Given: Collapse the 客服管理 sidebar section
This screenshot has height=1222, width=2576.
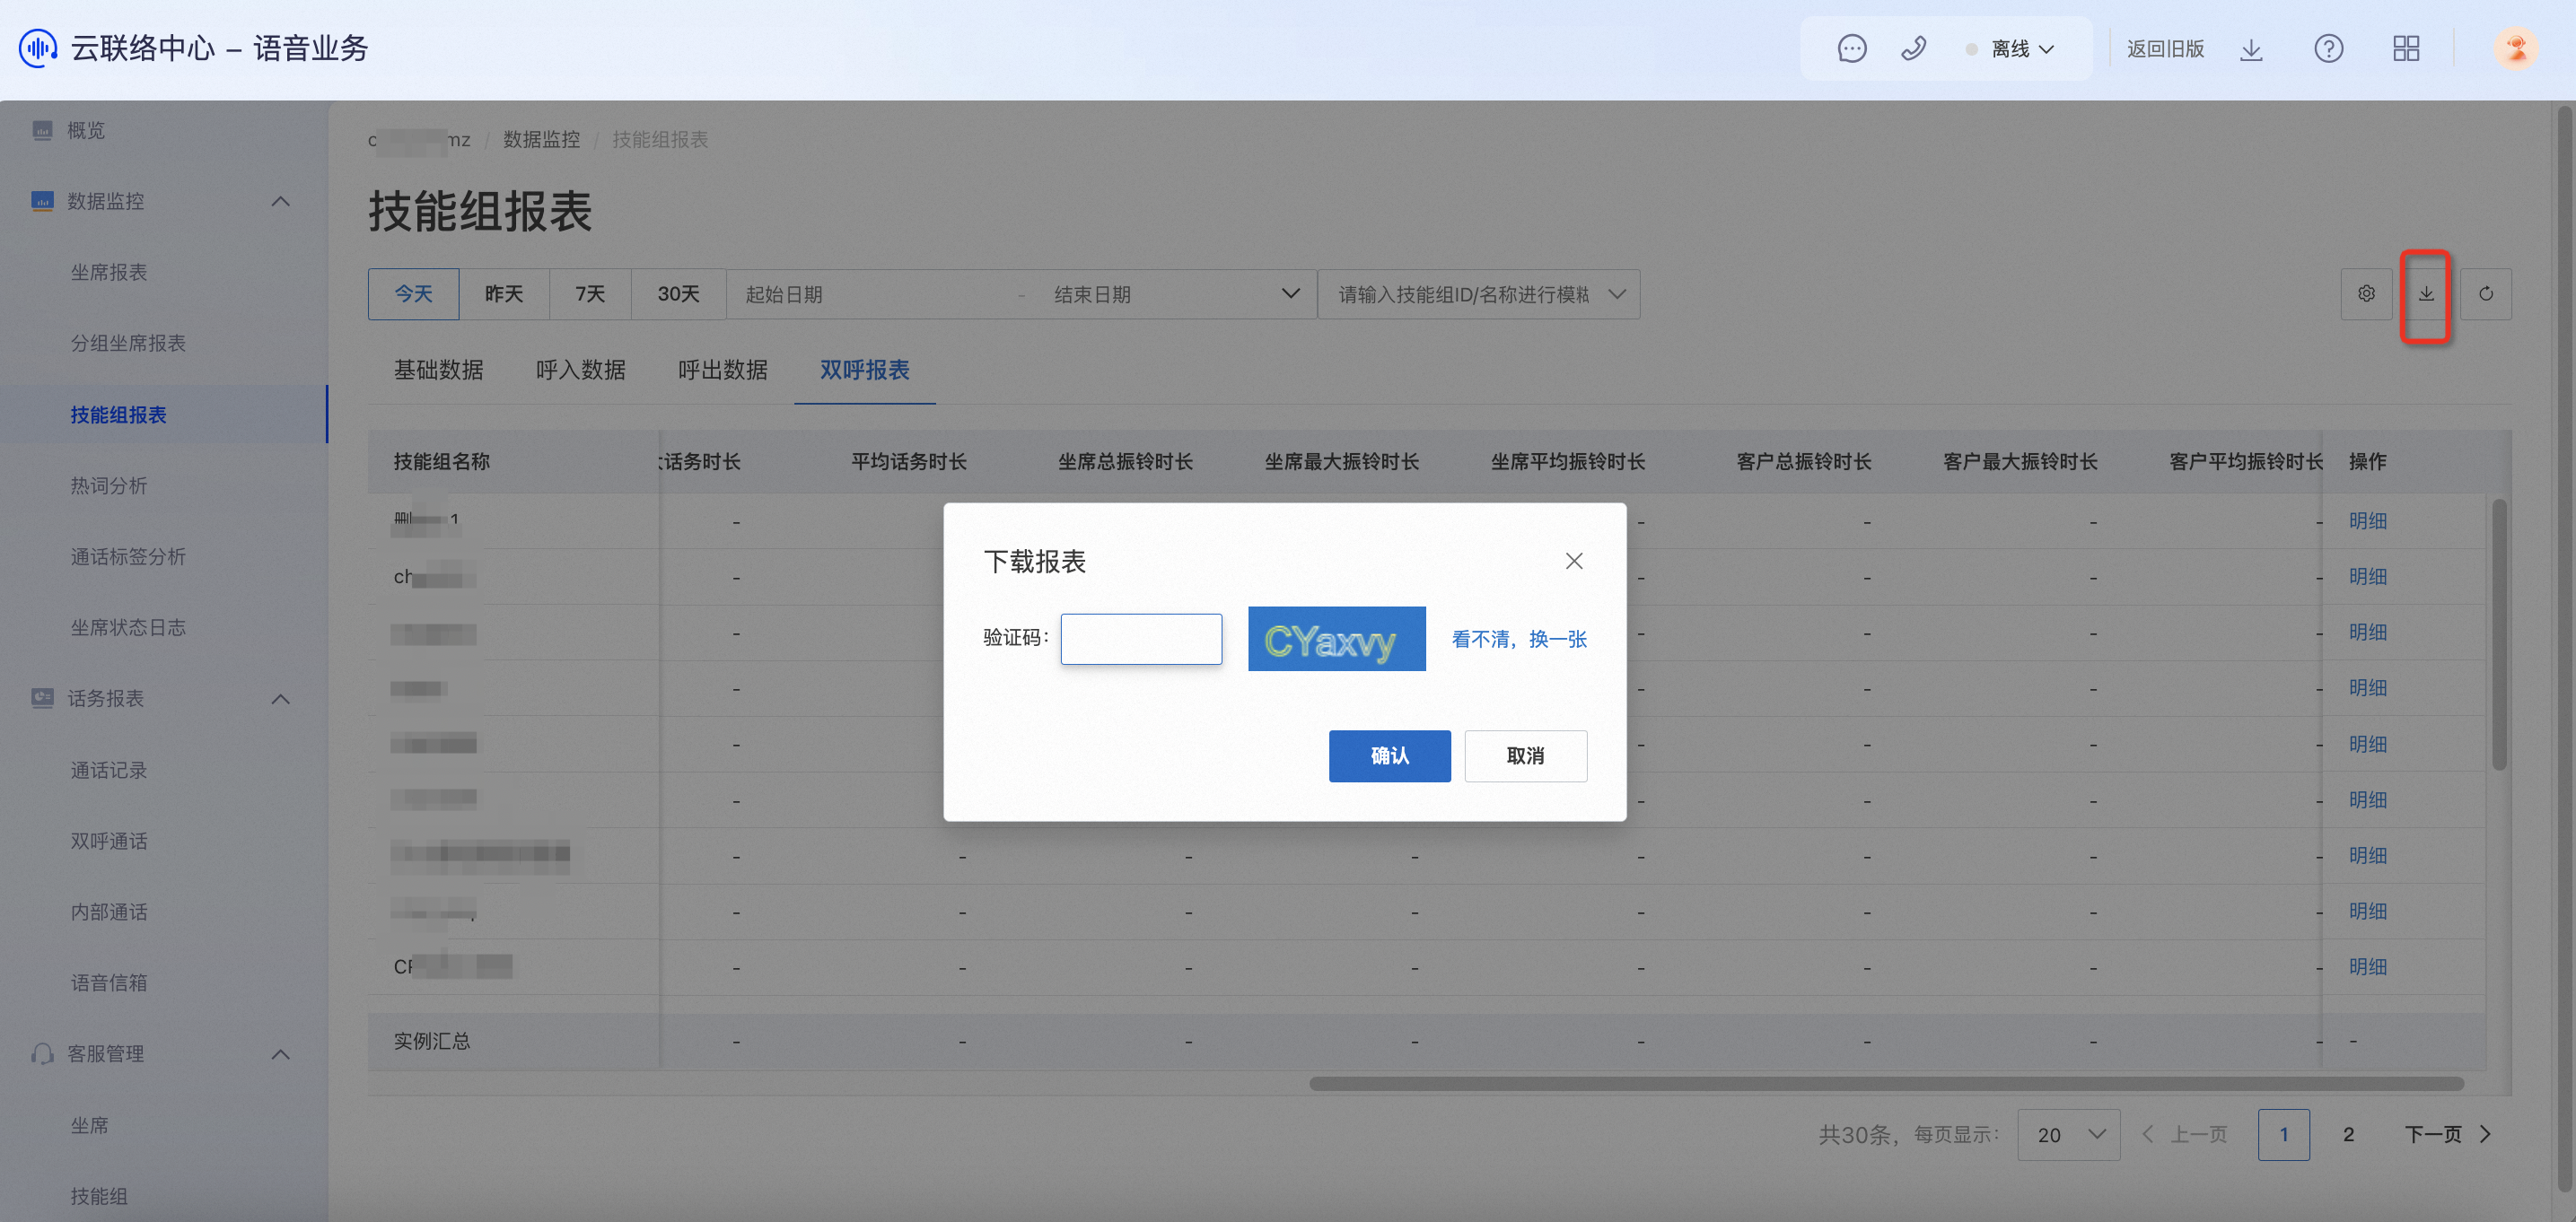Looking at the screenshot, I should click(x=280, y=1054).
